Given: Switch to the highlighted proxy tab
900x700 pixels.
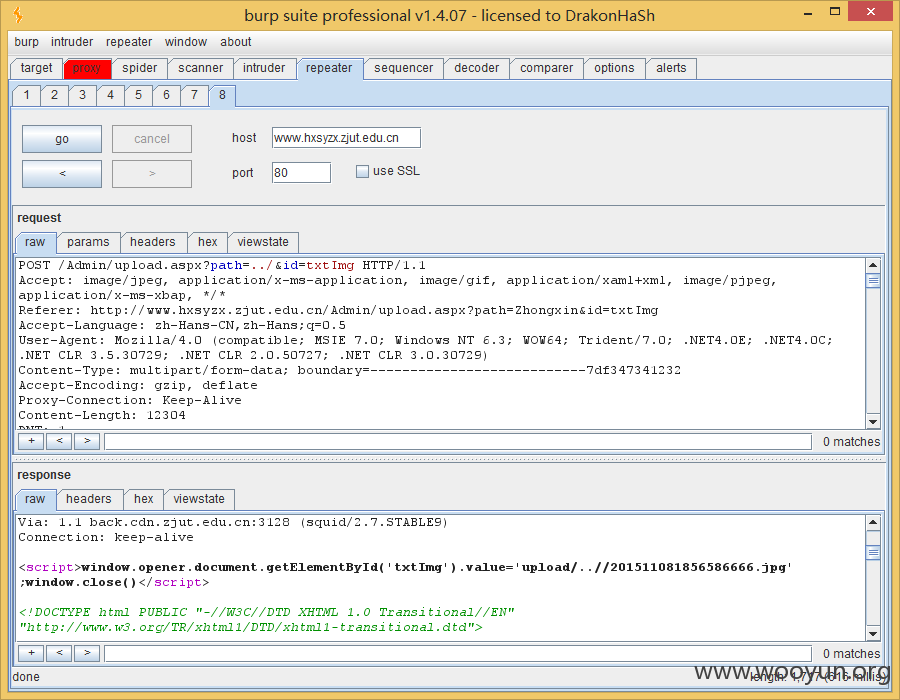Looking at the screenshot, I should [87, 68].
